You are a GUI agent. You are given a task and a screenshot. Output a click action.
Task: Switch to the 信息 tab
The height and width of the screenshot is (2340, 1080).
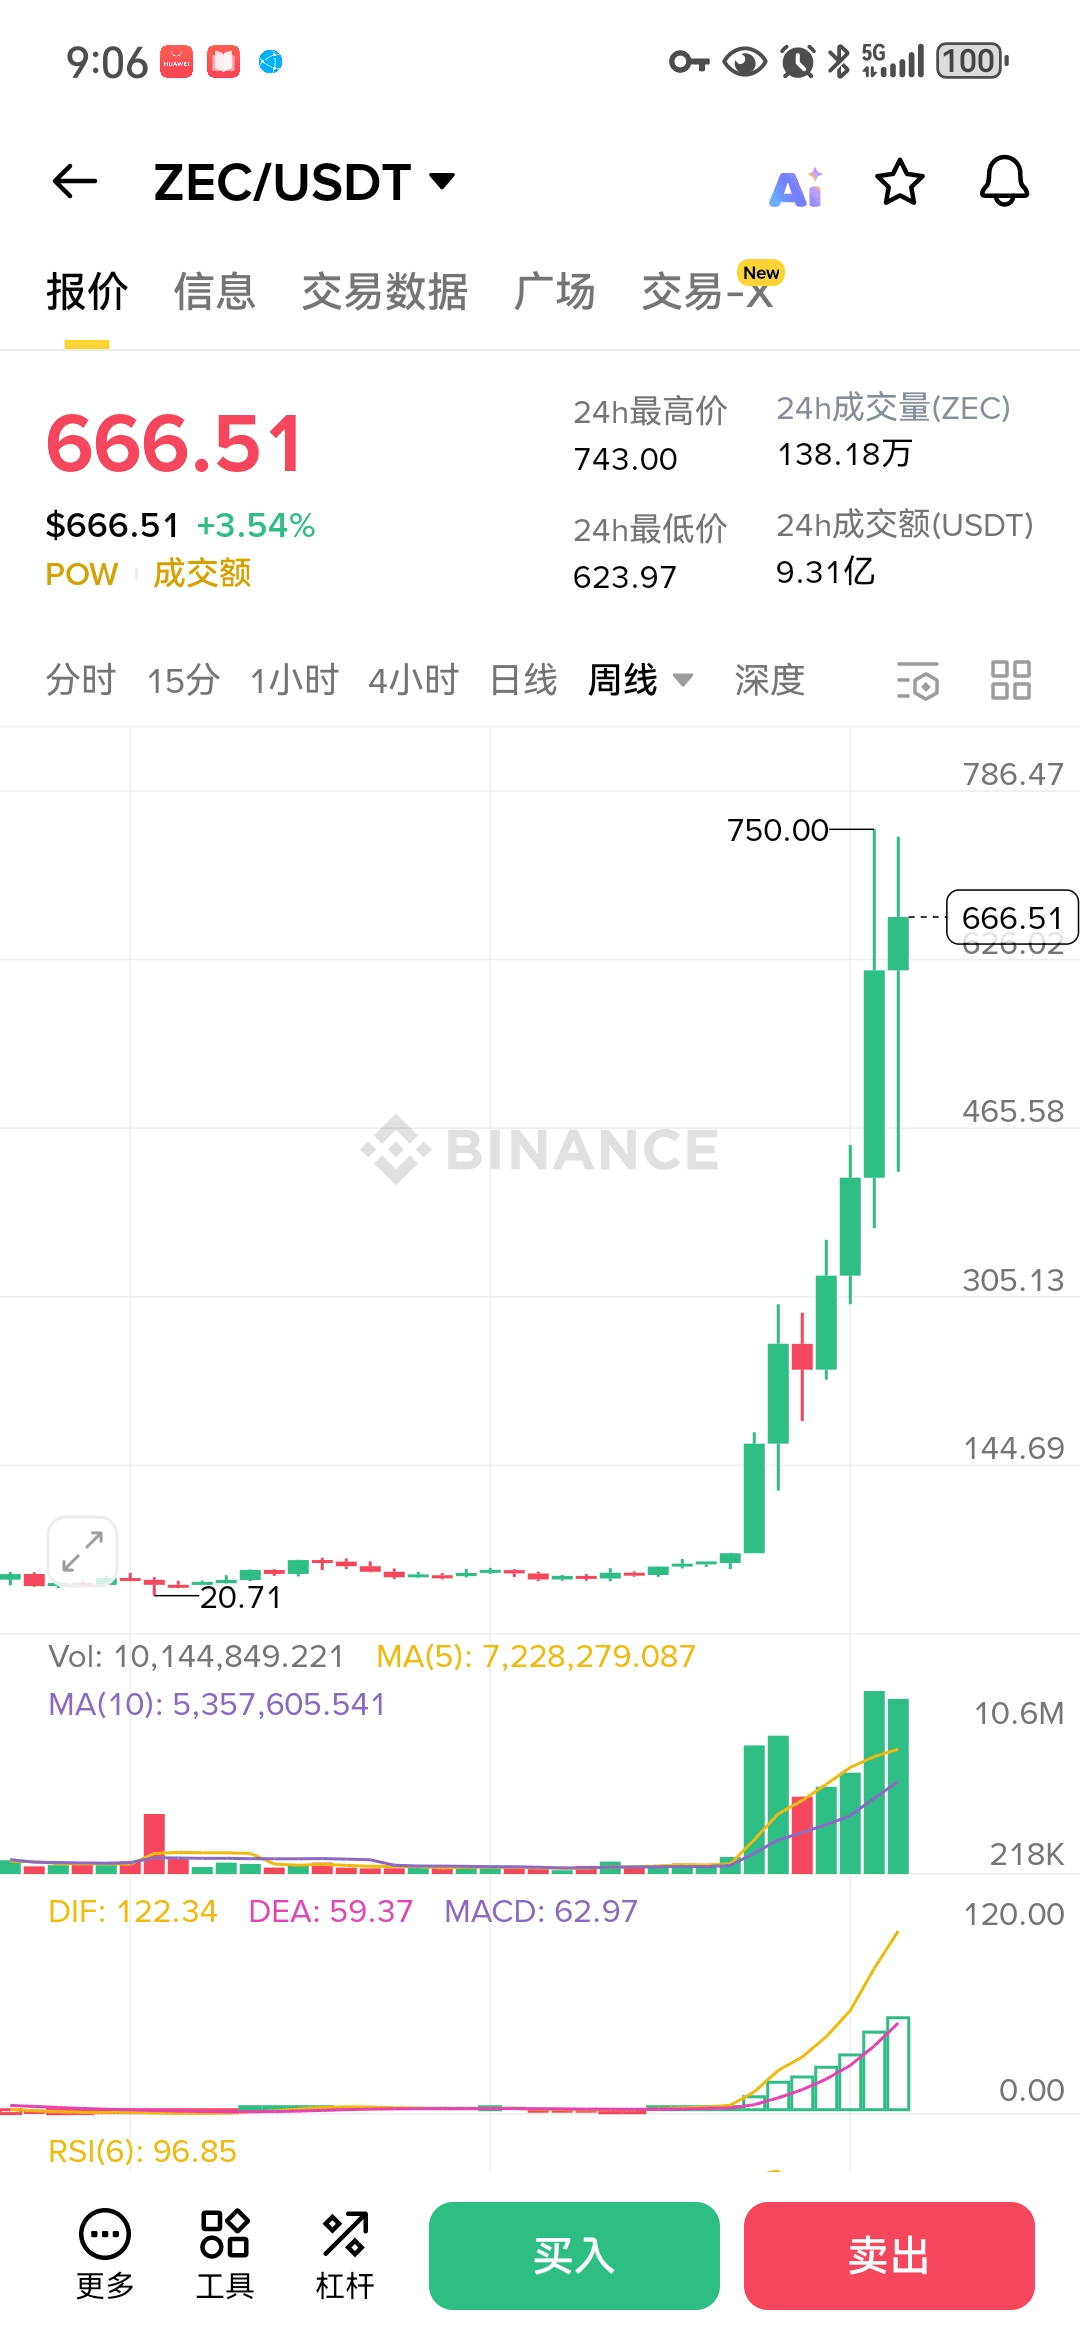pos(214,292)
